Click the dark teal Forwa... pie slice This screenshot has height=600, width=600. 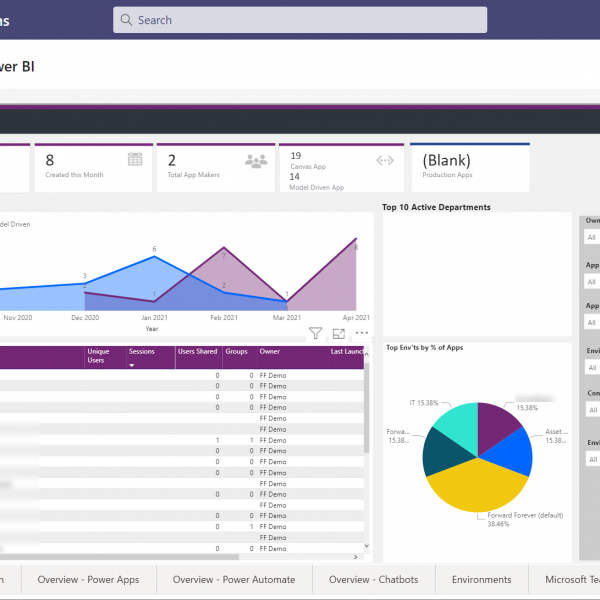(x=443, y=453)
